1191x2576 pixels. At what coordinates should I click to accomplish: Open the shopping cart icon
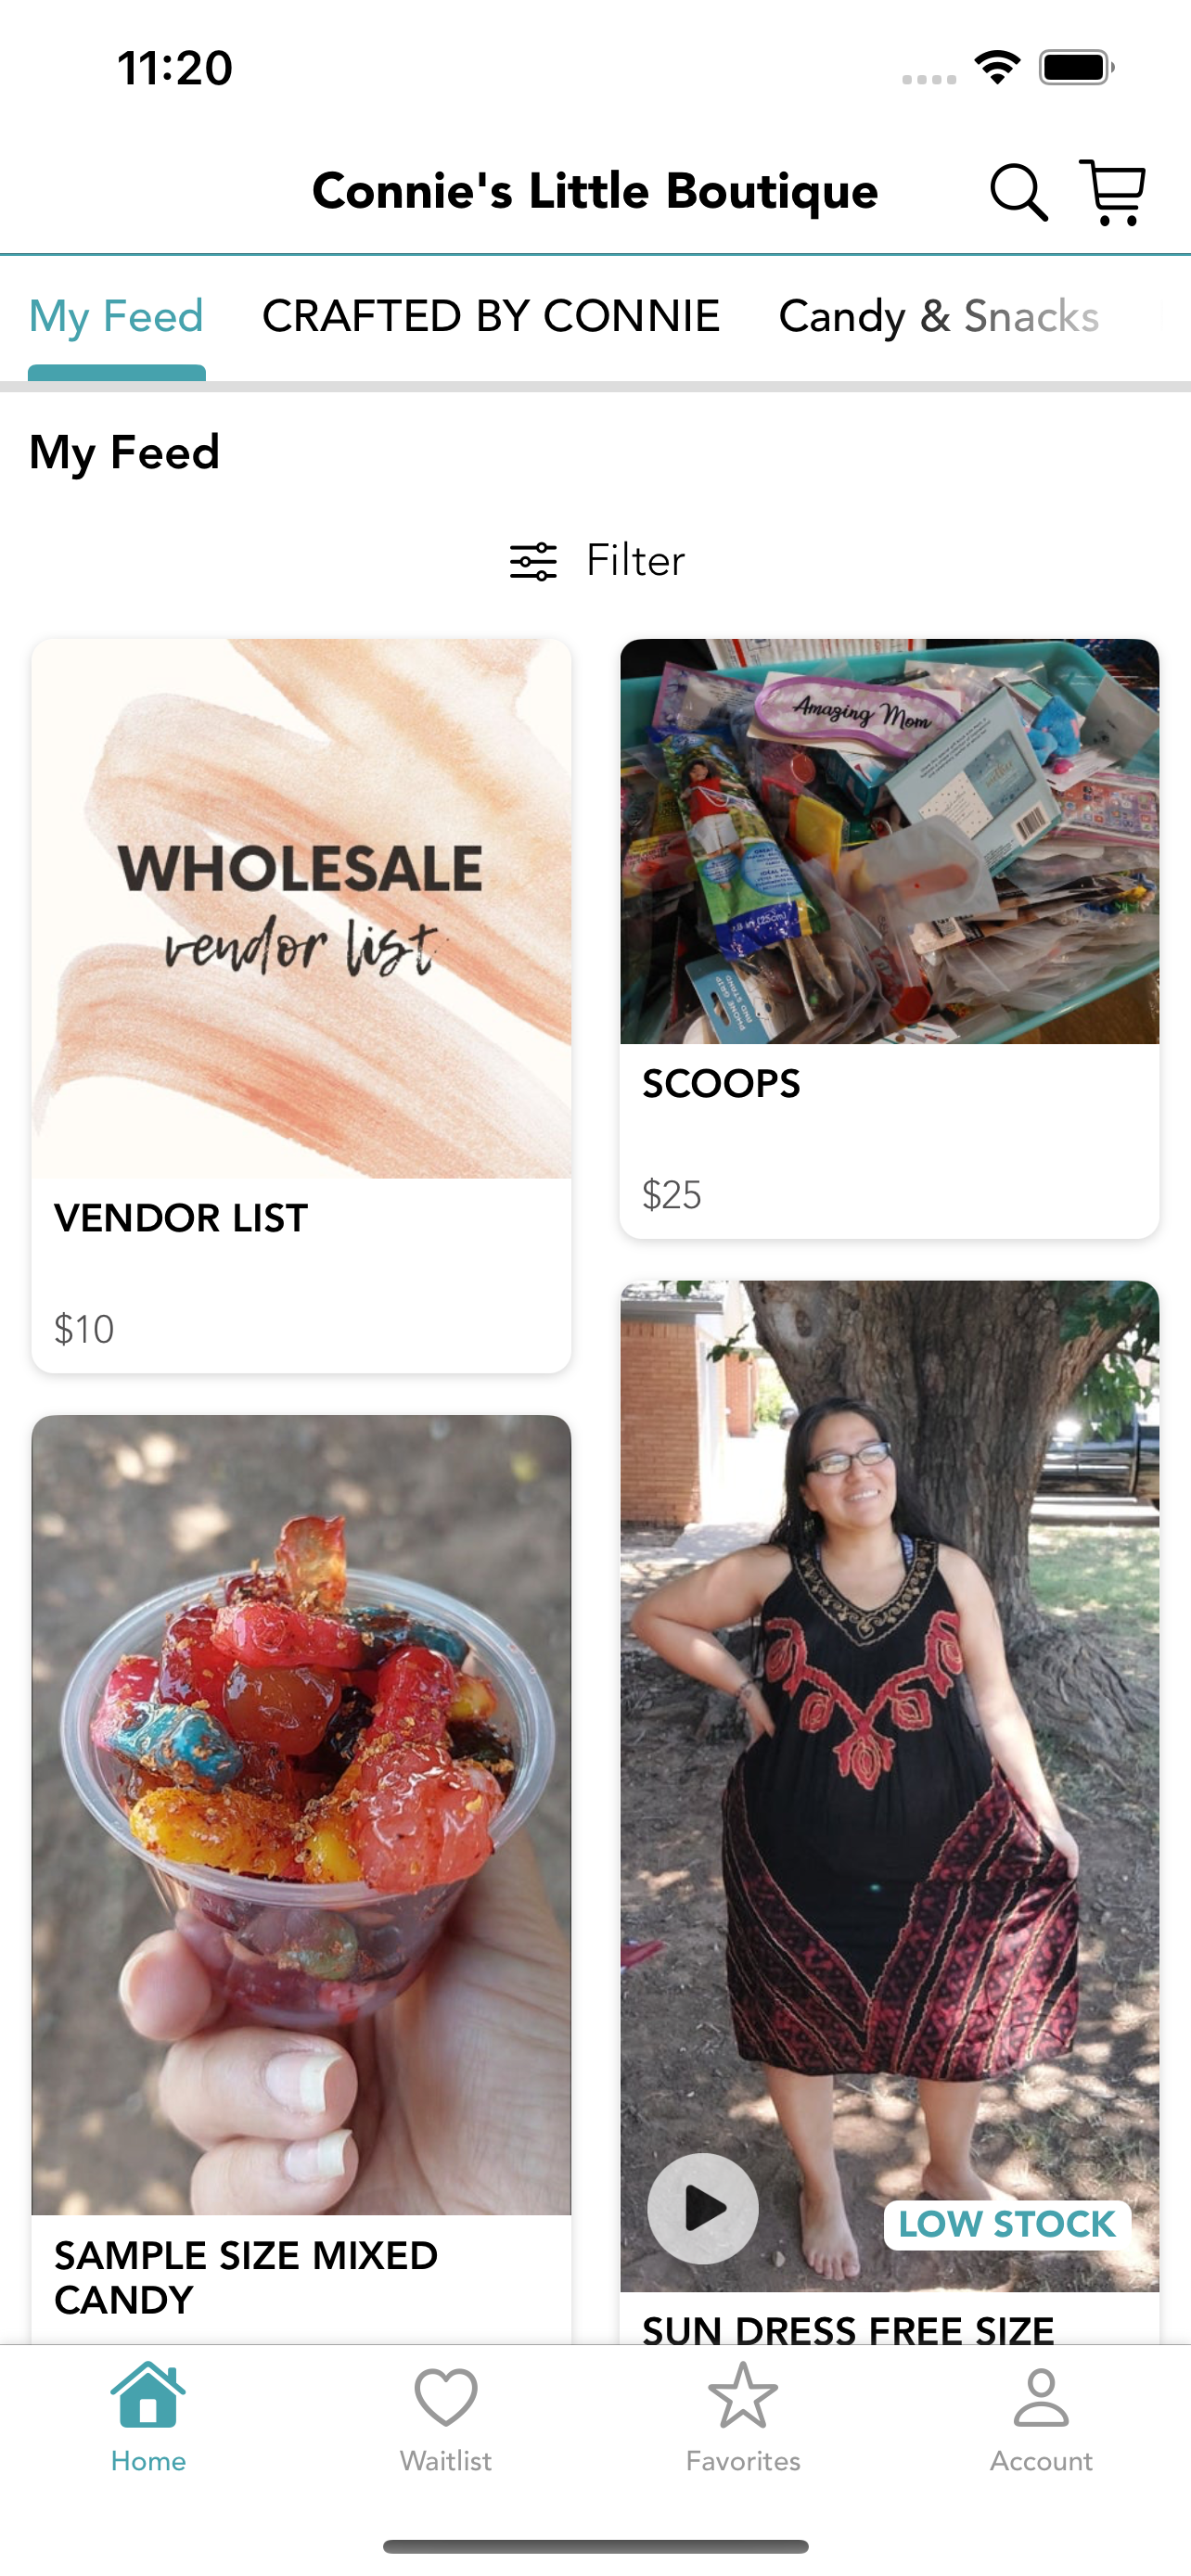click(1112, 192)
